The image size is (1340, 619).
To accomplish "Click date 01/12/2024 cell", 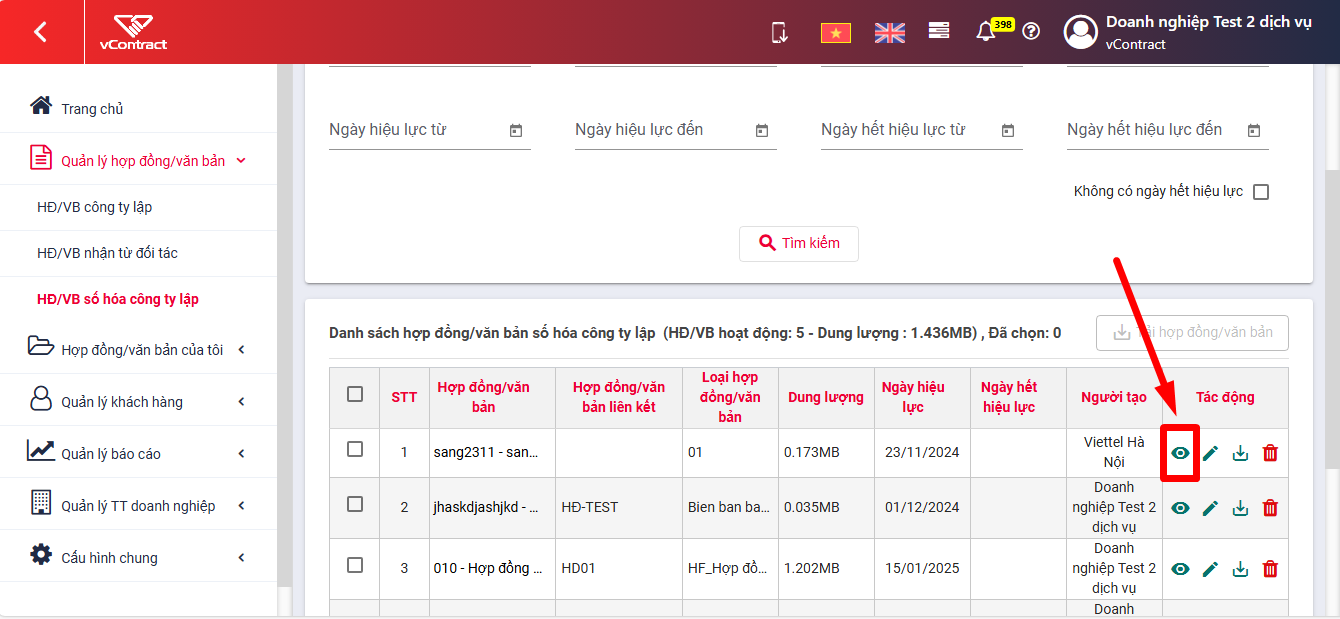I will click(x=922, y=507).
